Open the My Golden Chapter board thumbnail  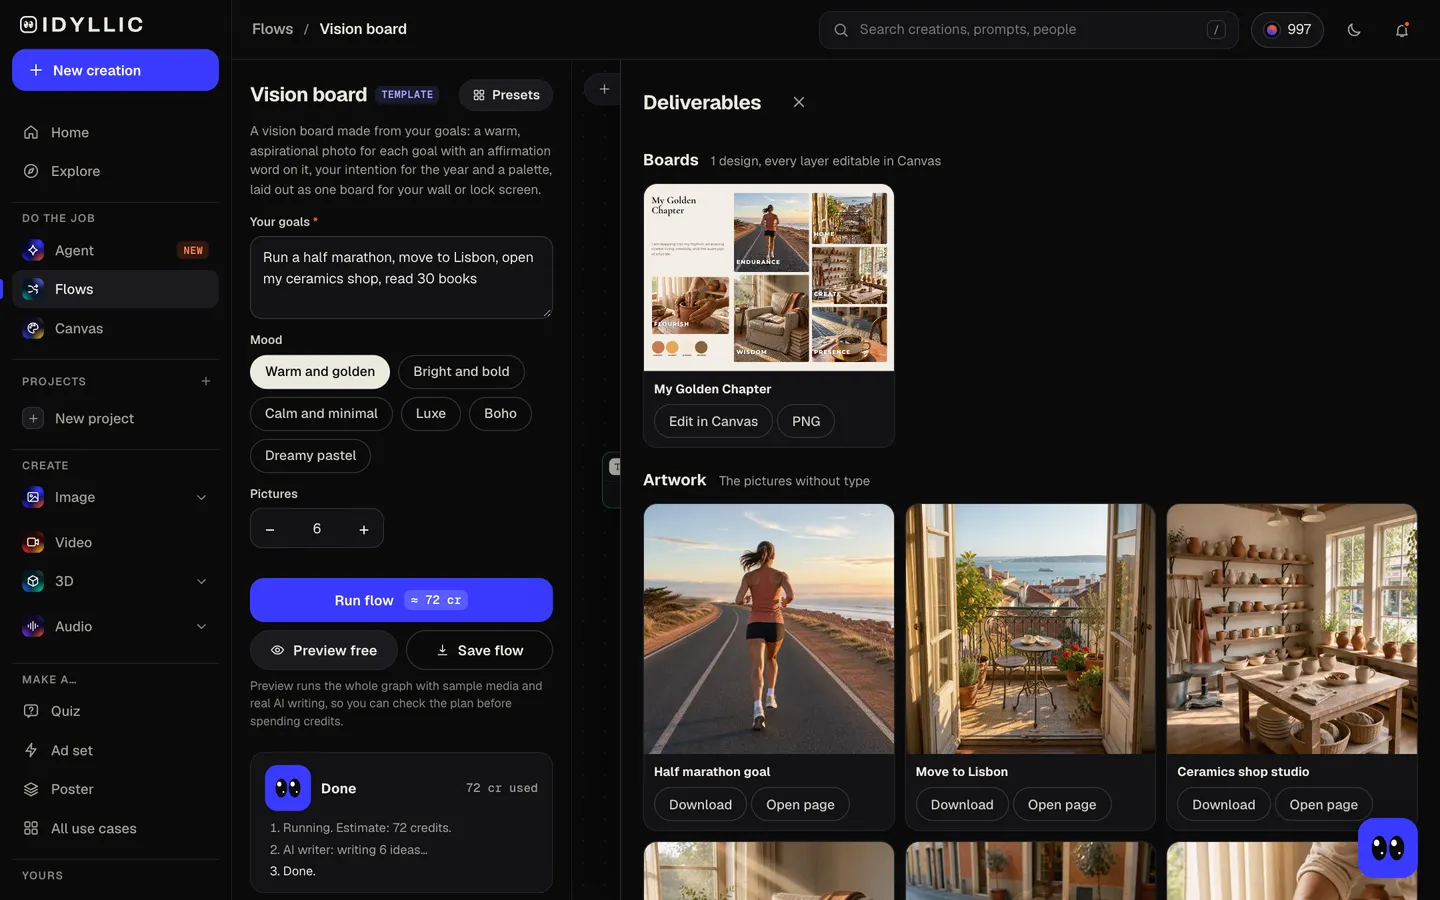(769, 277)
